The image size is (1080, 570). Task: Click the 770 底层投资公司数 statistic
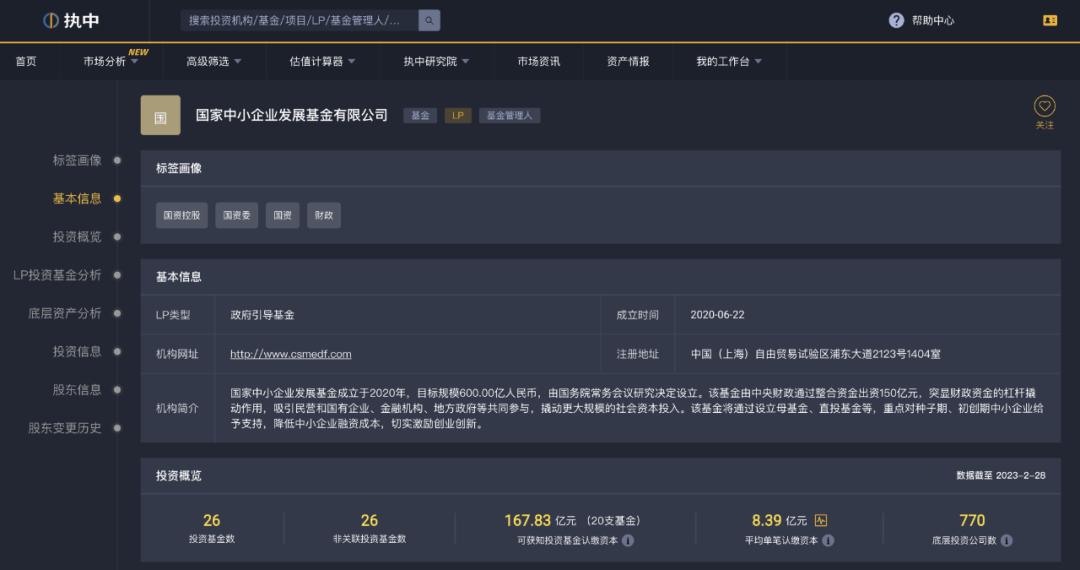click(972, 528)
